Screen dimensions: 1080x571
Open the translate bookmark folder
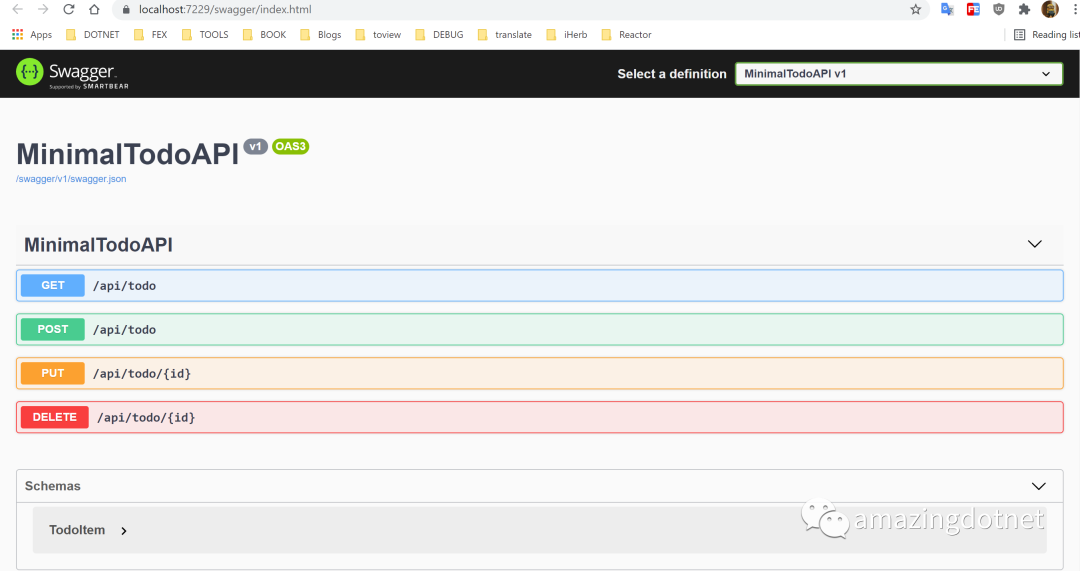(x=504, y=34)
